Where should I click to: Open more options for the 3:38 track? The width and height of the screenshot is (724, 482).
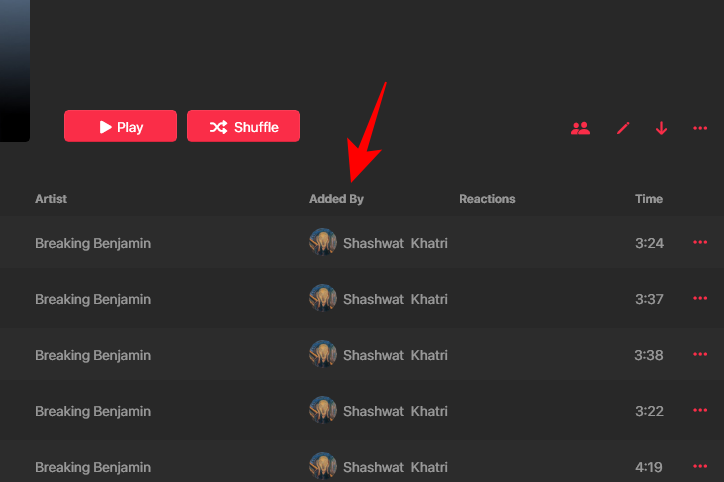700,355
